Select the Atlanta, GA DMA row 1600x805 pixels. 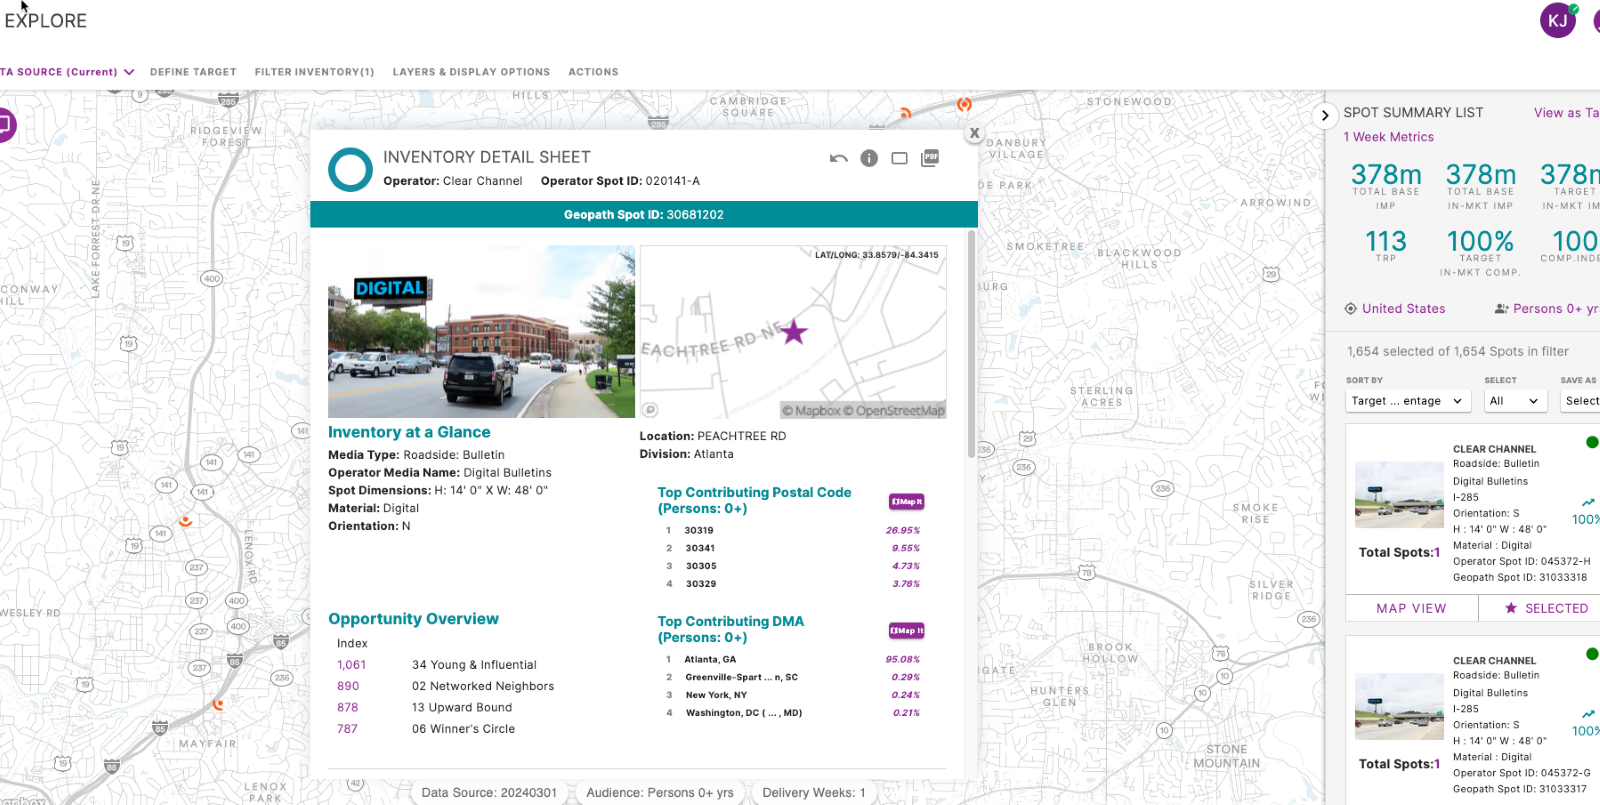[x=793, y=660]
